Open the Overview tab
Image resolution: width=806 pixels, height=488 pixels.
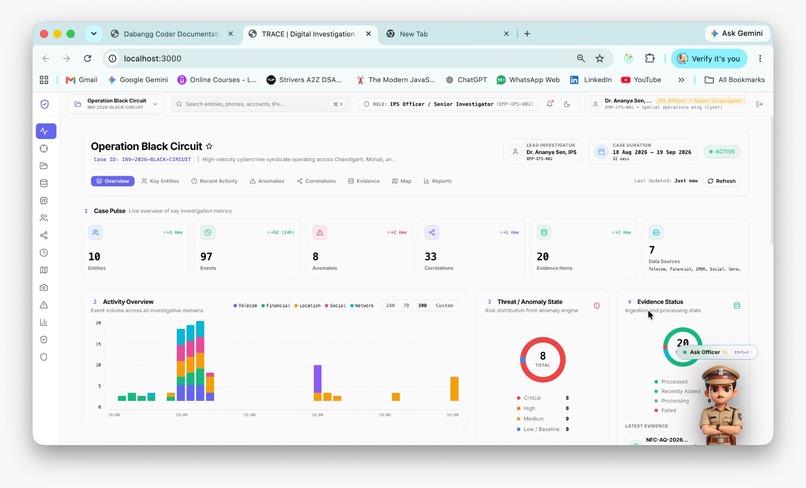[x=113, y=181]
